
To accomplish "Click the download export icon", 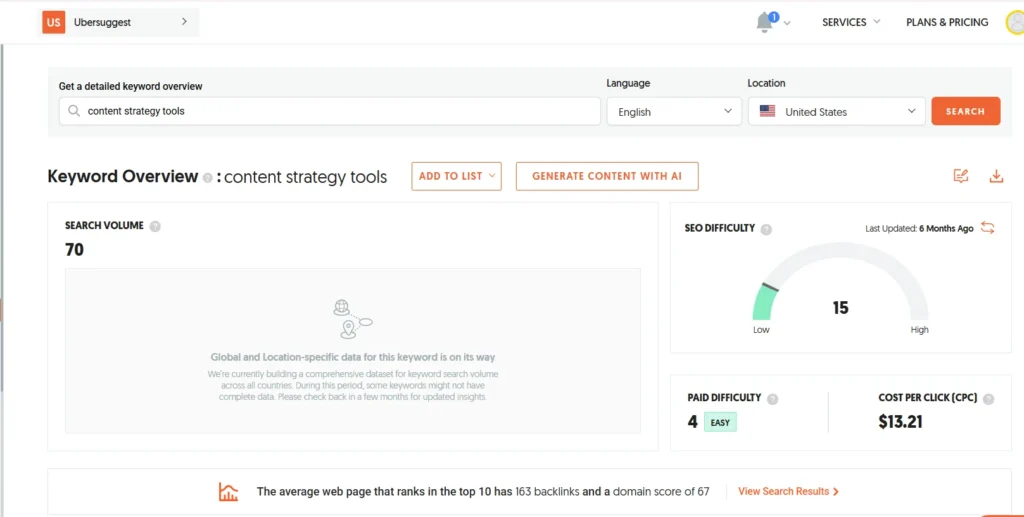I will click(x=996, y=176).
